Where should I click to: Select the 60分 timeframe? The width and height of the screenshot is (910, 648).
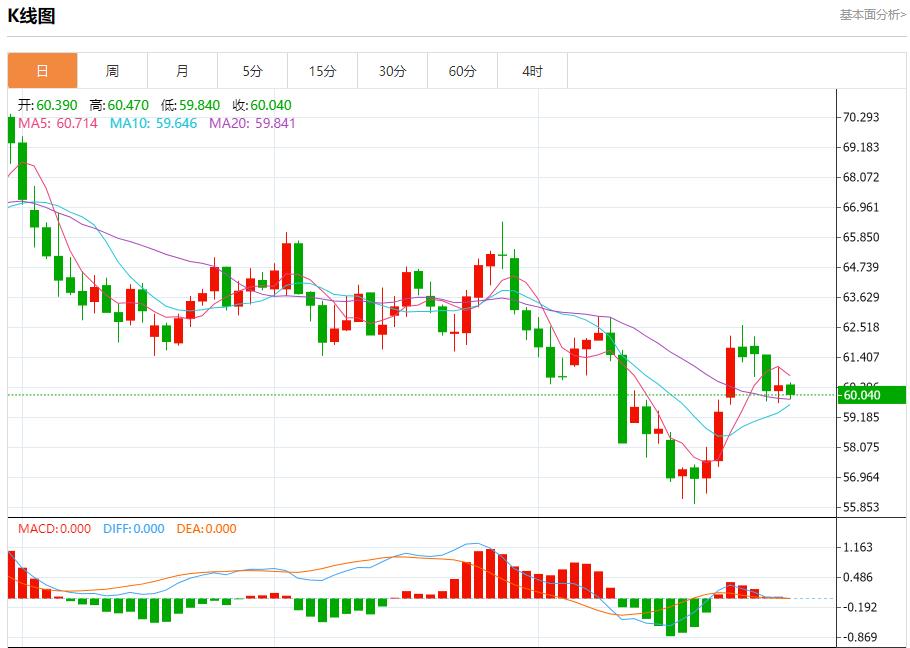click(462, 70)
